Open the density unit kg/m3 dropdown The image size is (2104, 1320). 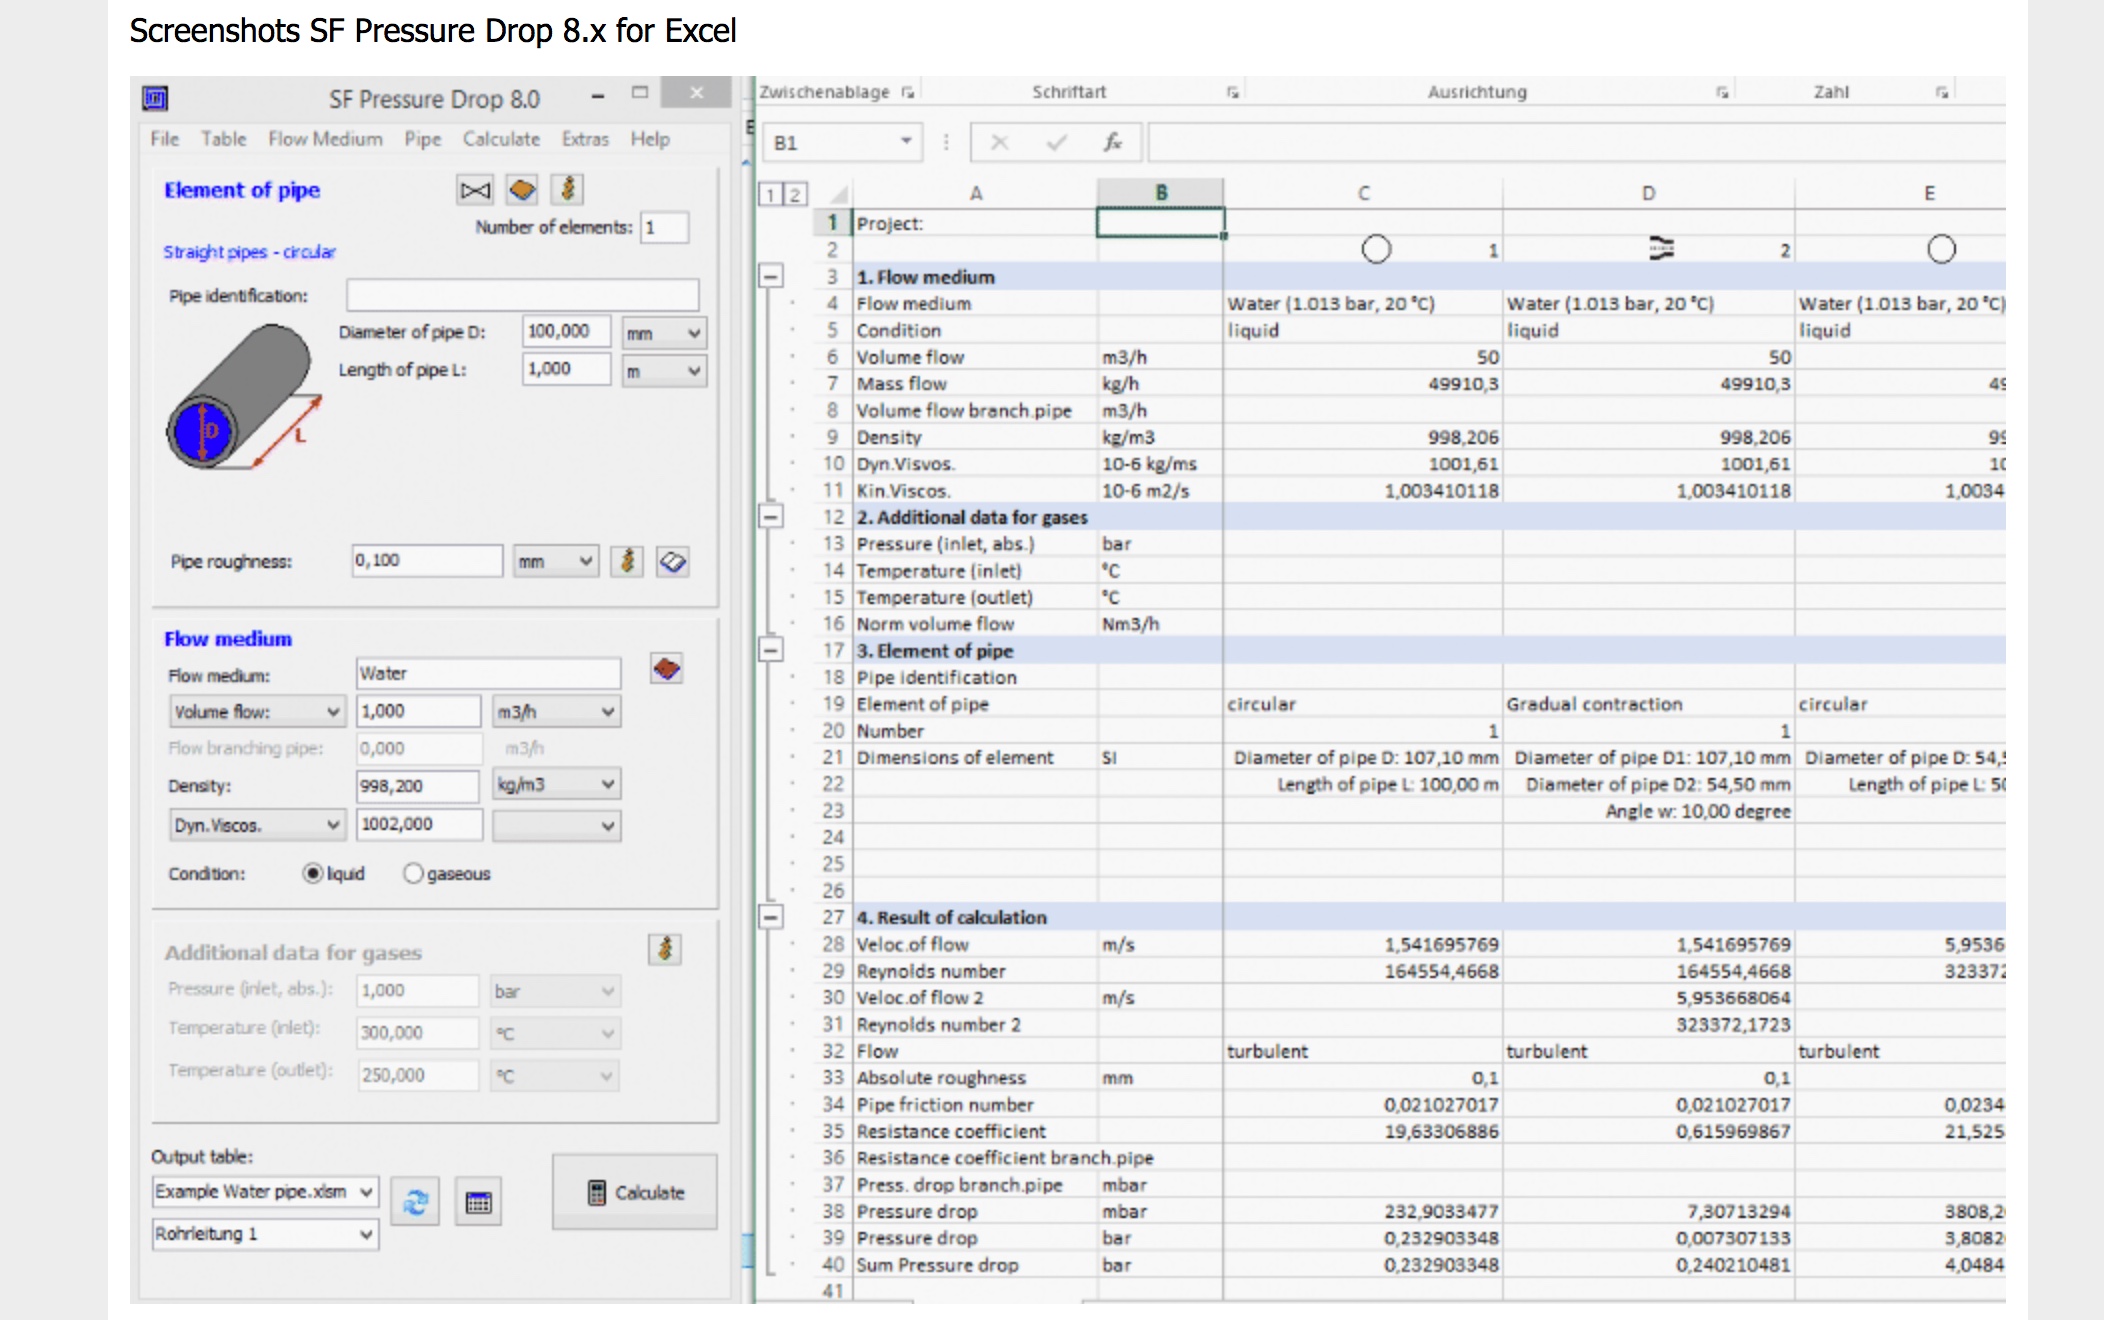(556, 785)
